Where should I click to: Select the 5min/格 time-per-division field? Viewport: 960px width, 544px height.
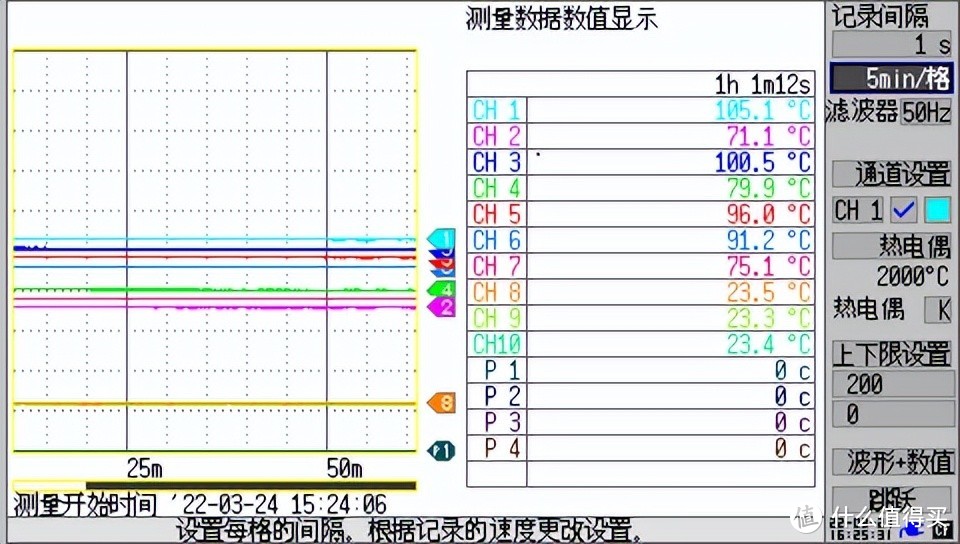pos(891,78)
